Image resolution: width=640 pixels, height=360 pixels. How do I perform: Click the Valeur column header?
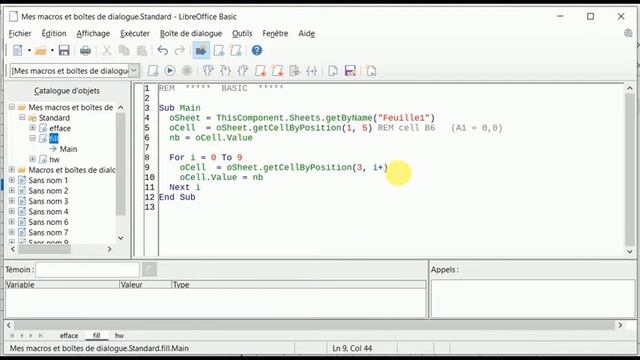point(145,284)
